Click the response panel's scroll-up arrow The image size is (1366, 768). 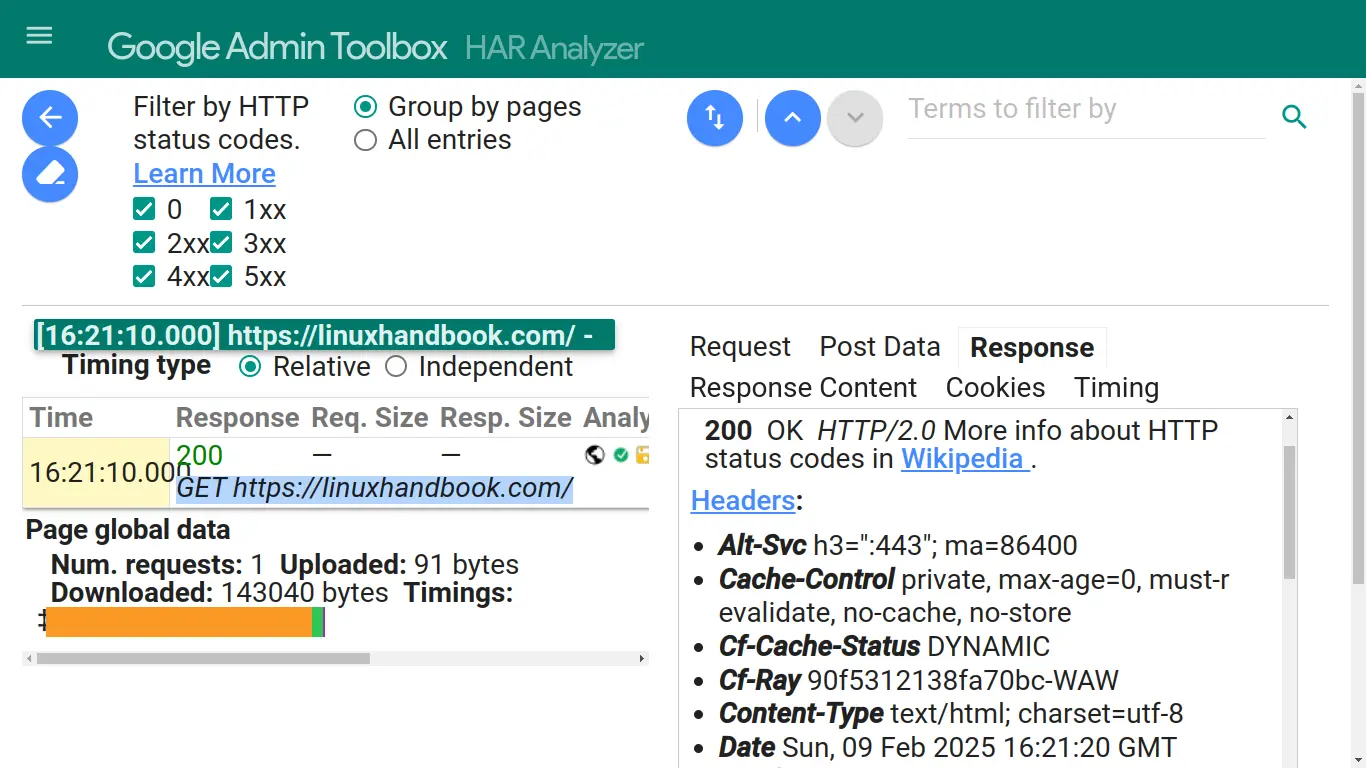[x=1289, y=417]
